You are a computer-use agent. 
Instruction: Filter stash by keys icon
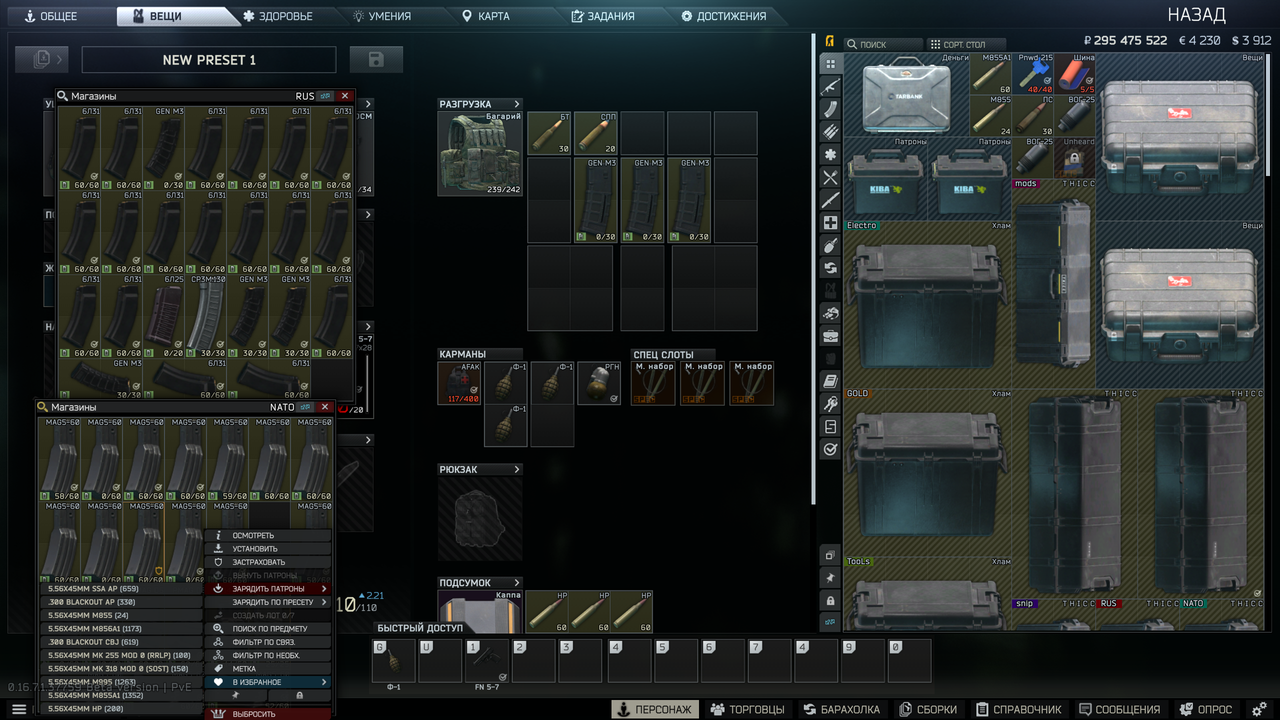[830, 404]
